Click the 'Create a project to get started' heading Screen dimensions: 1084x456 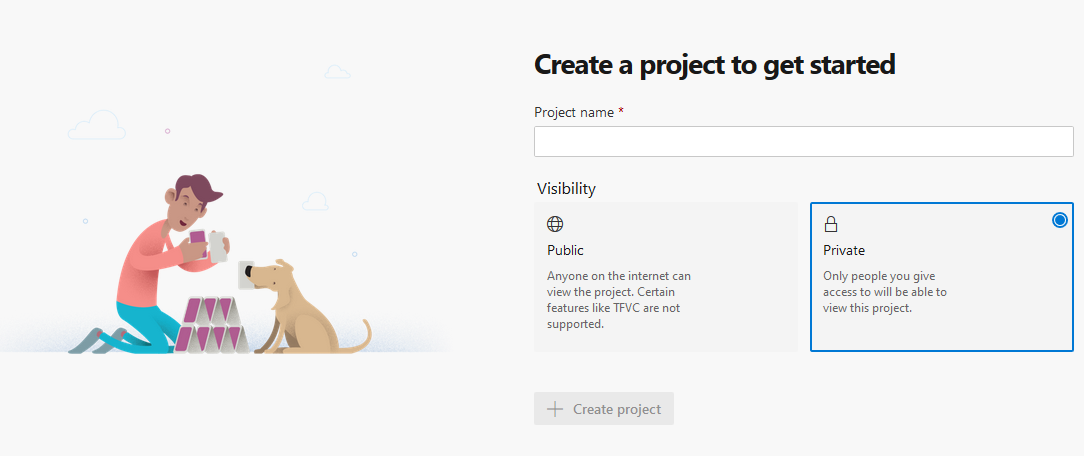(x=715, y=64)
